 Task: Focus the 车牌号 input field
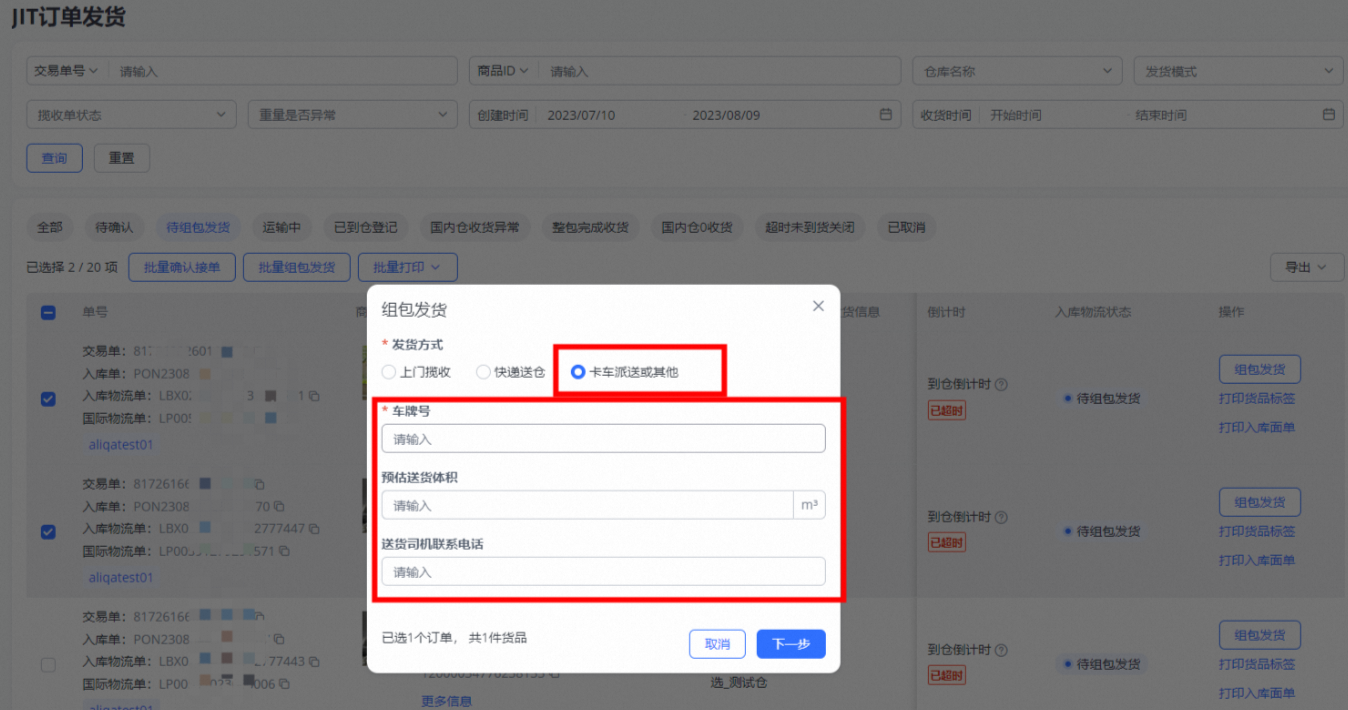603,439
